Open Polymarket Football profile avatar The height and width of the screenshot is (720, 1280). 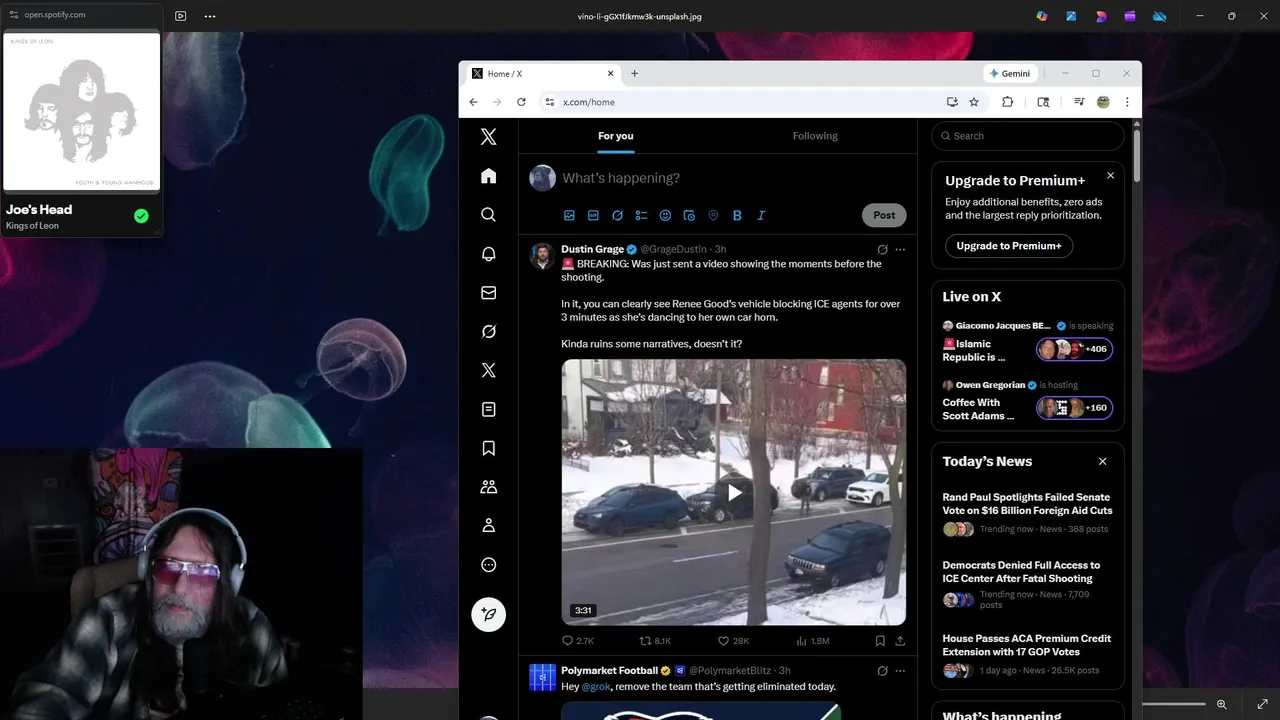(x=542, y=677)
